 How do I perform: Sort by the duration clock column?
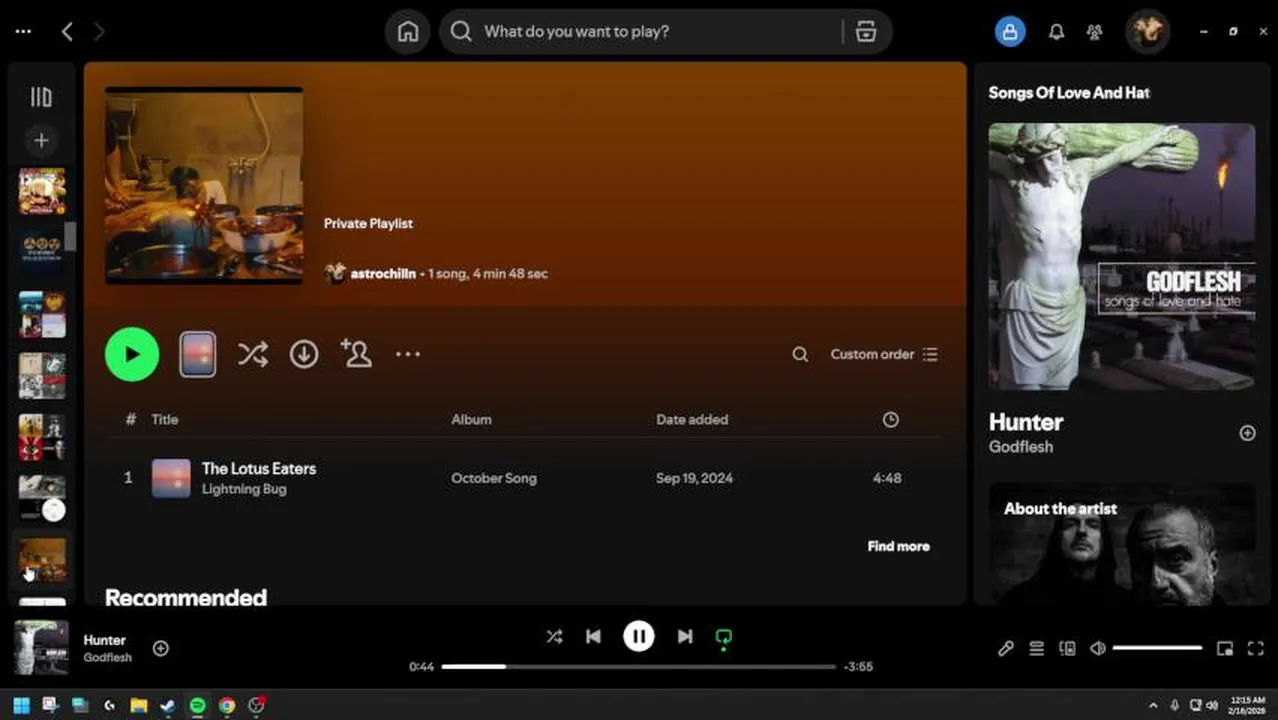[890, 420]
